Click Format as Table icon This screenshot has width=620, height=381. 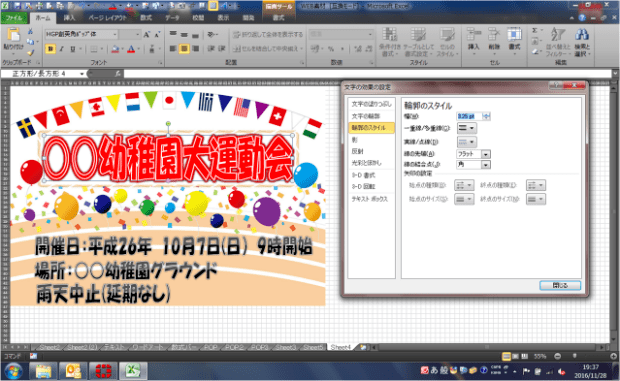pos(418,42)
